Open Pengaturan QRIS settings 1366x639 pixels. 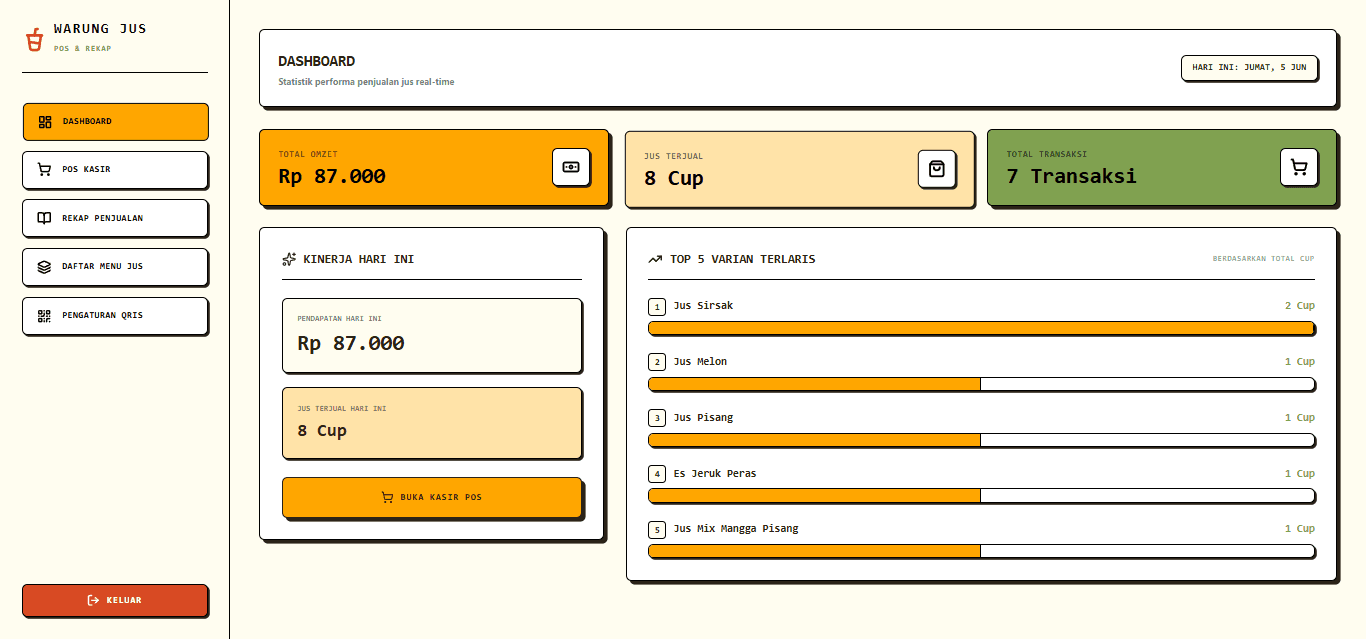click(115, 316)
